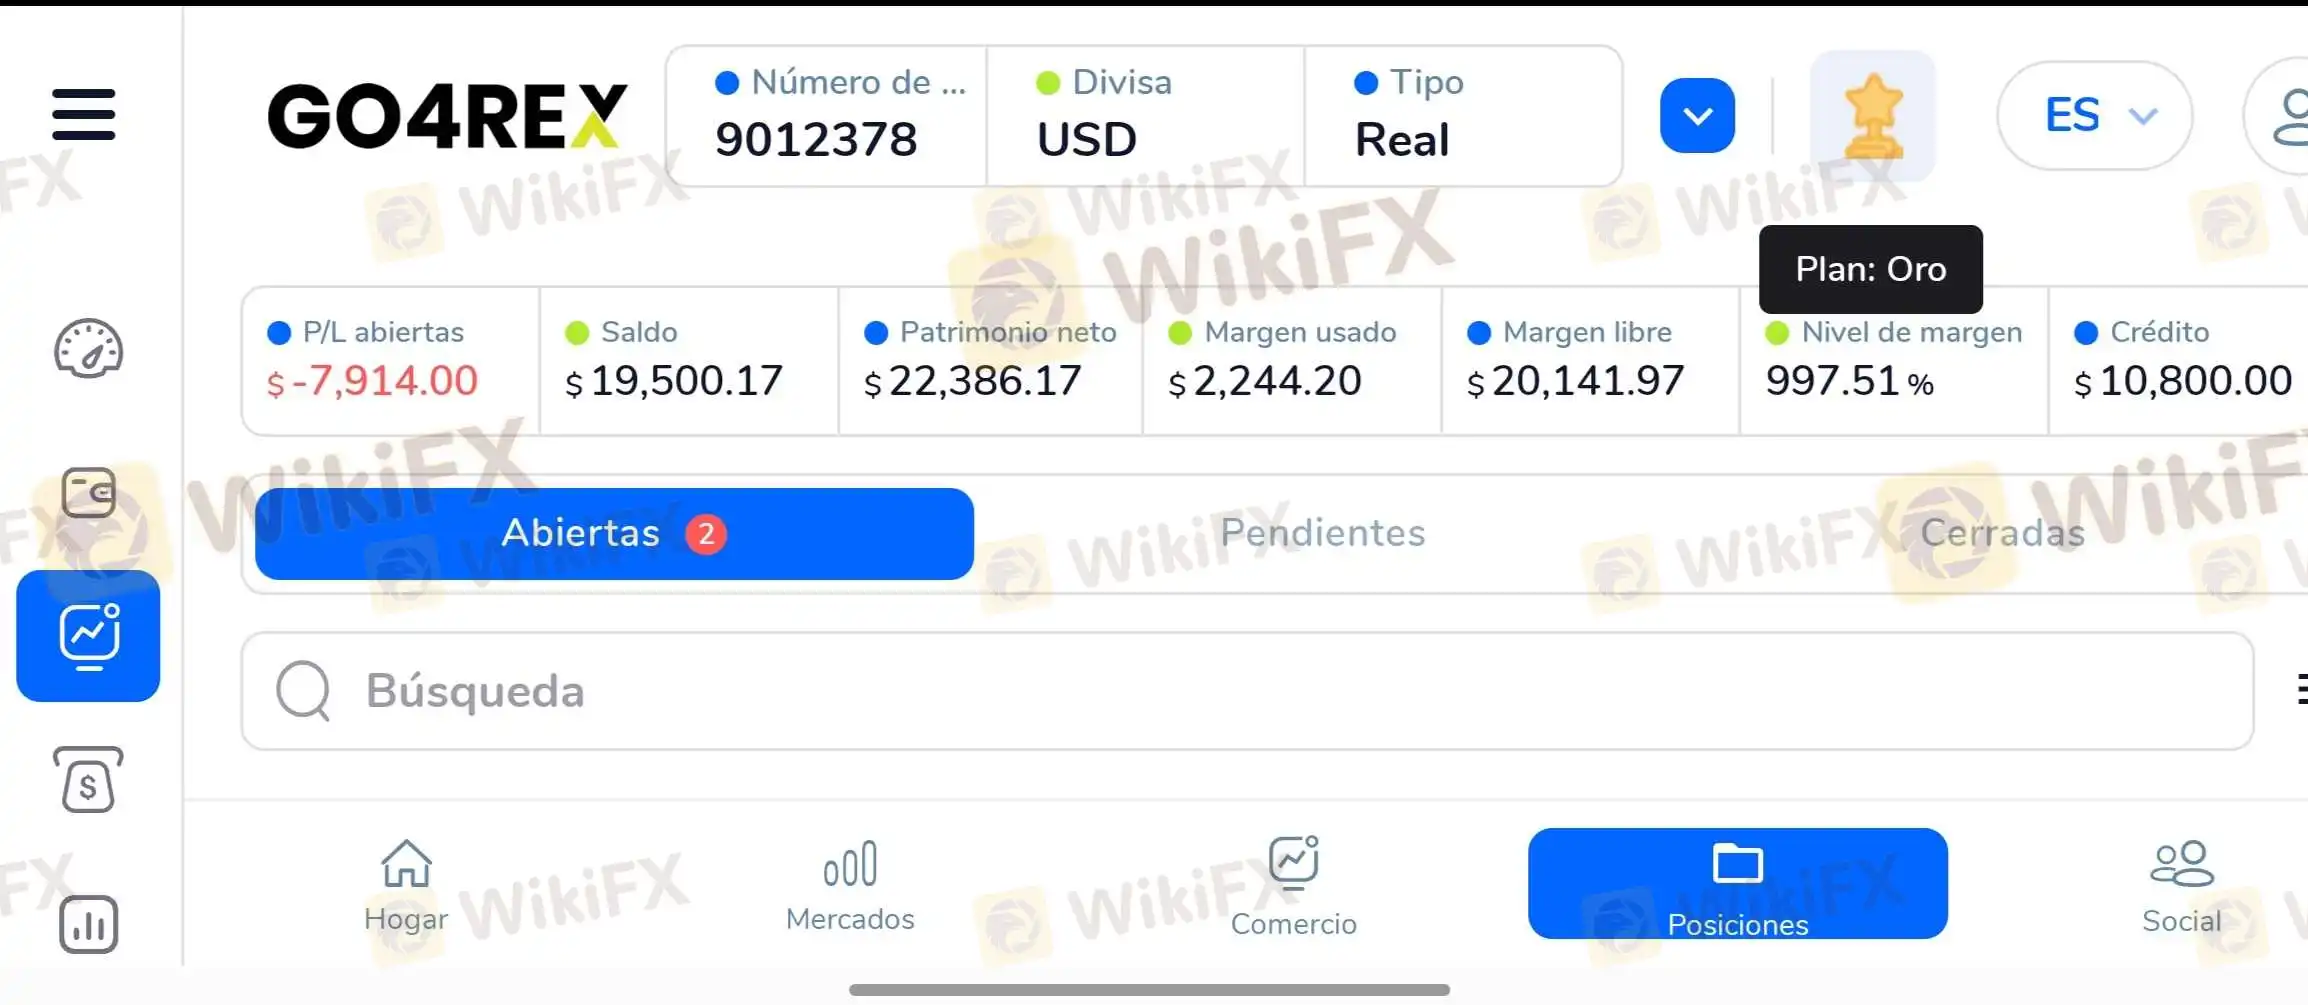Open the wallet icon in sidebar
The height and width of the screenshot is (1005, 2308).
pyautogui.click(x=89, y=492)
